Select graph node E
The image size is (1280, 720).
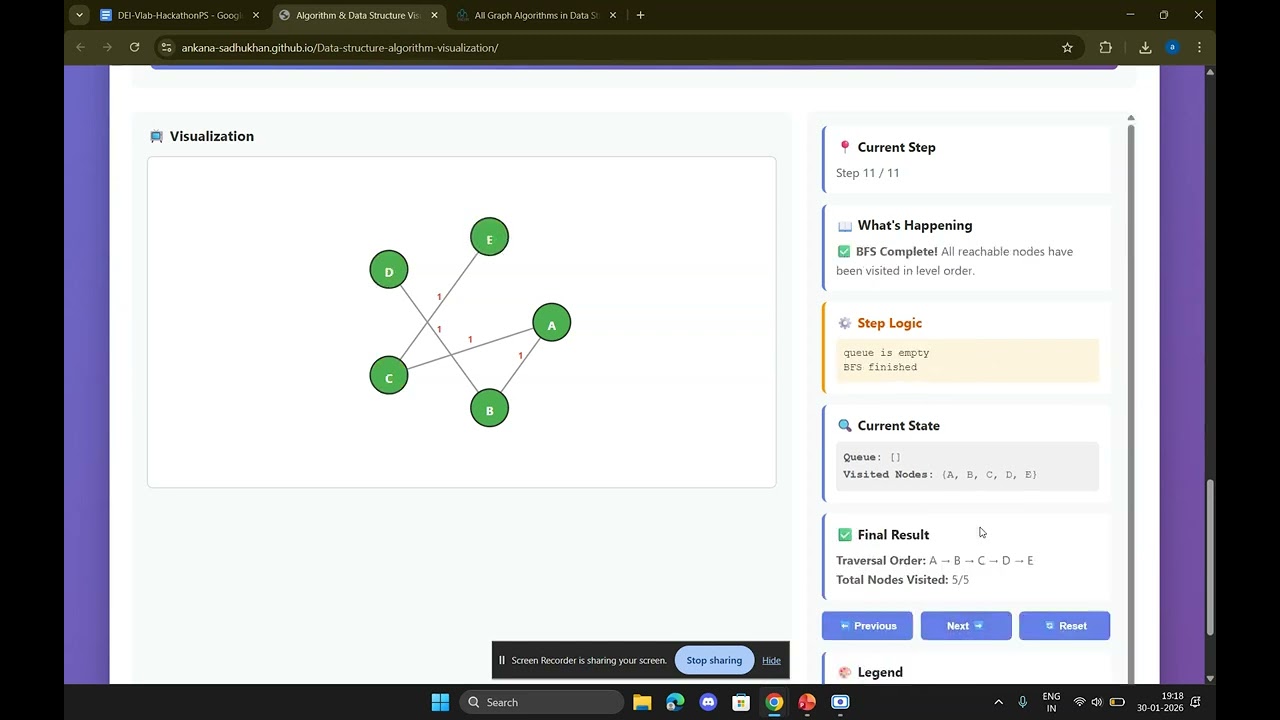489,237
